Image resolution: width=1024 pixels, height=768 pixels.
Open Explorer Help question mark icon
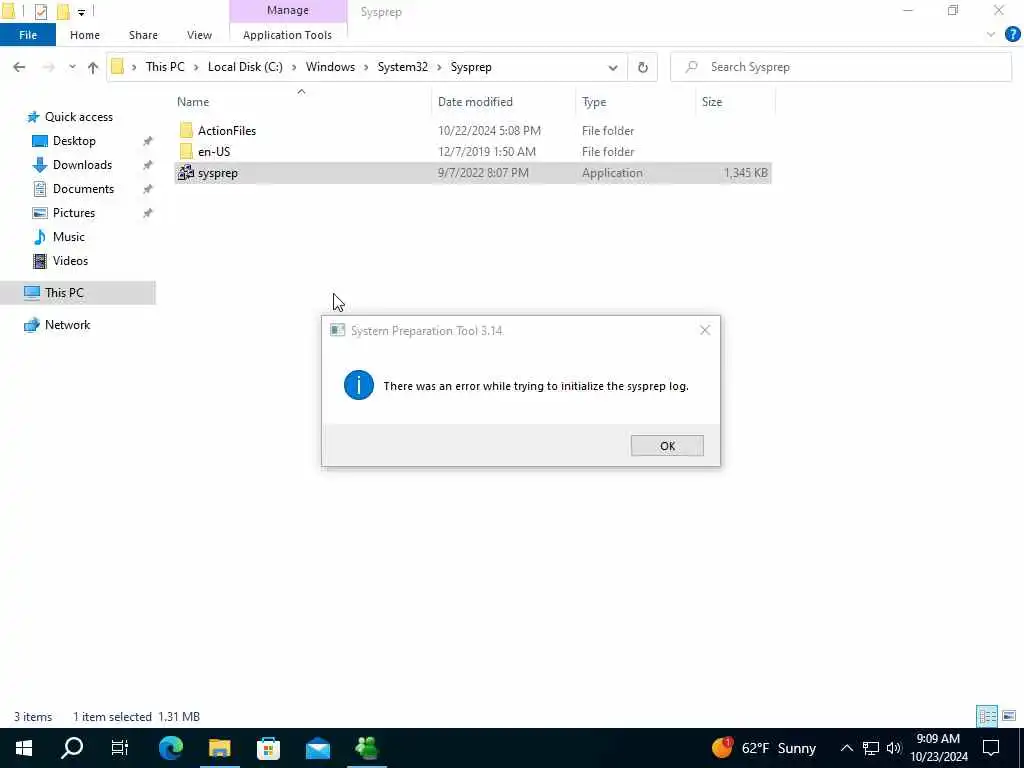coord(1012,35)
